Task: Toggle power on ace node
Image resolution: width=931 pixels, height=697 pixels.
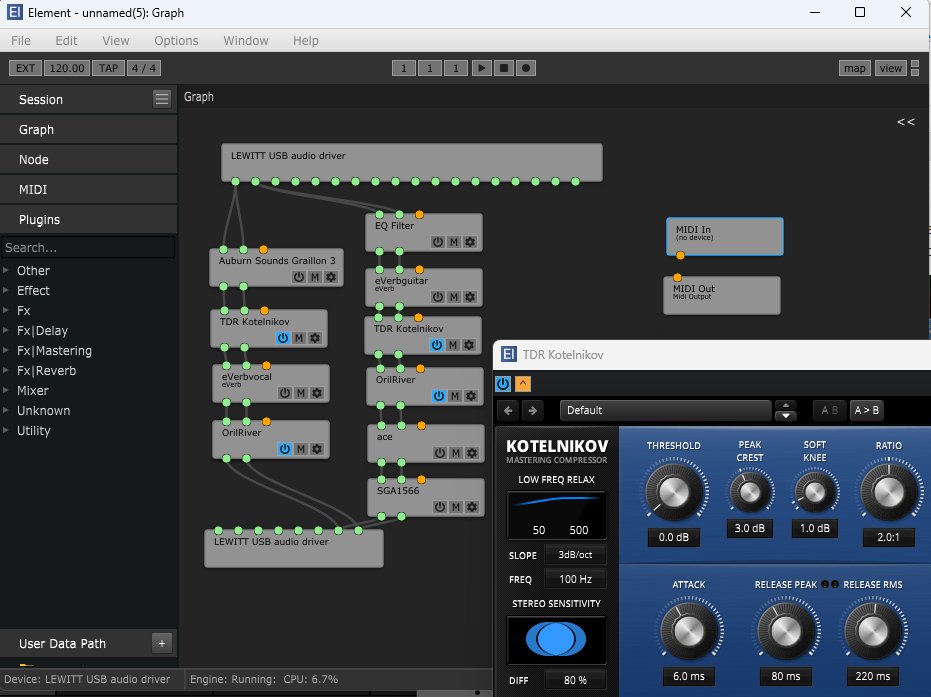Action: pos(439,453)
